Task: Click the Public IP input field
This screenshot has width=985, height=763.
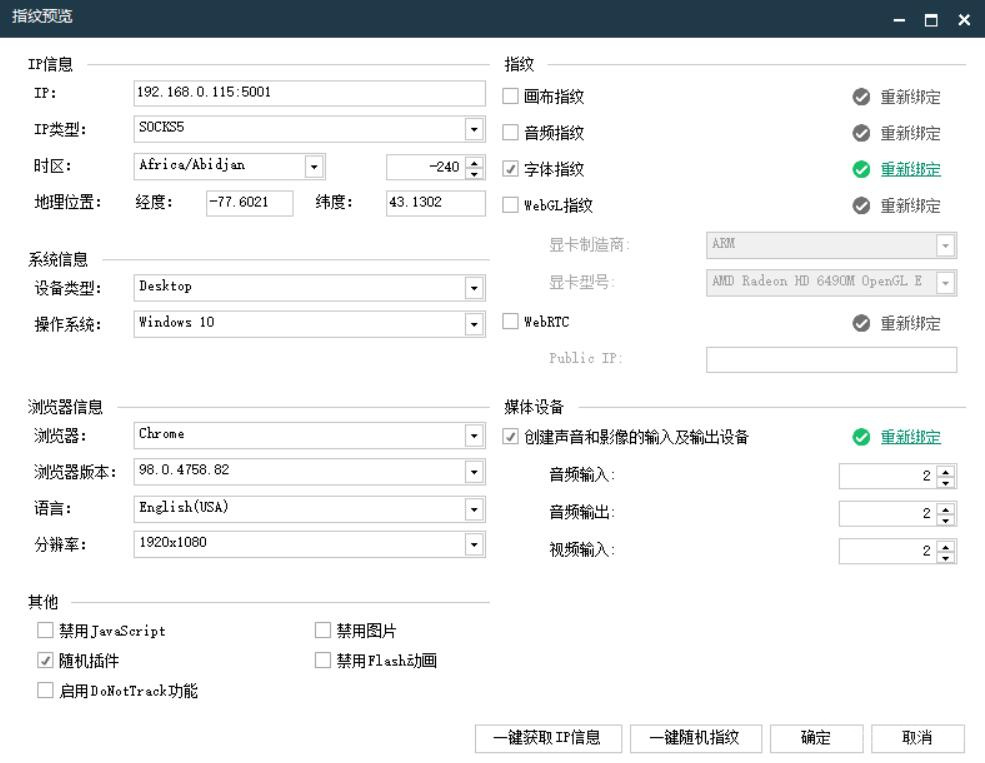Action: [831, 359]
